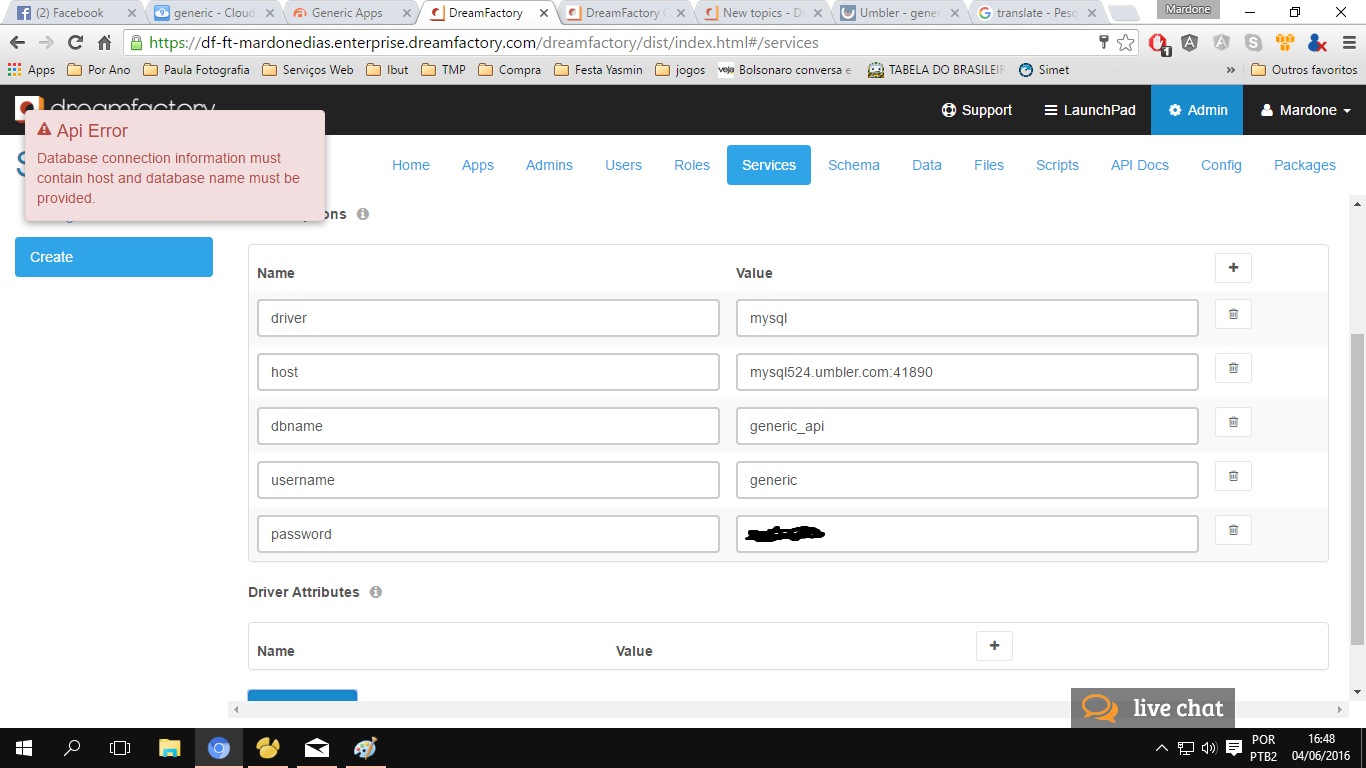Click the saved-password key icon in address bar
The height and width of the screenshot is (768, 1366).
tap(1104, 43)
